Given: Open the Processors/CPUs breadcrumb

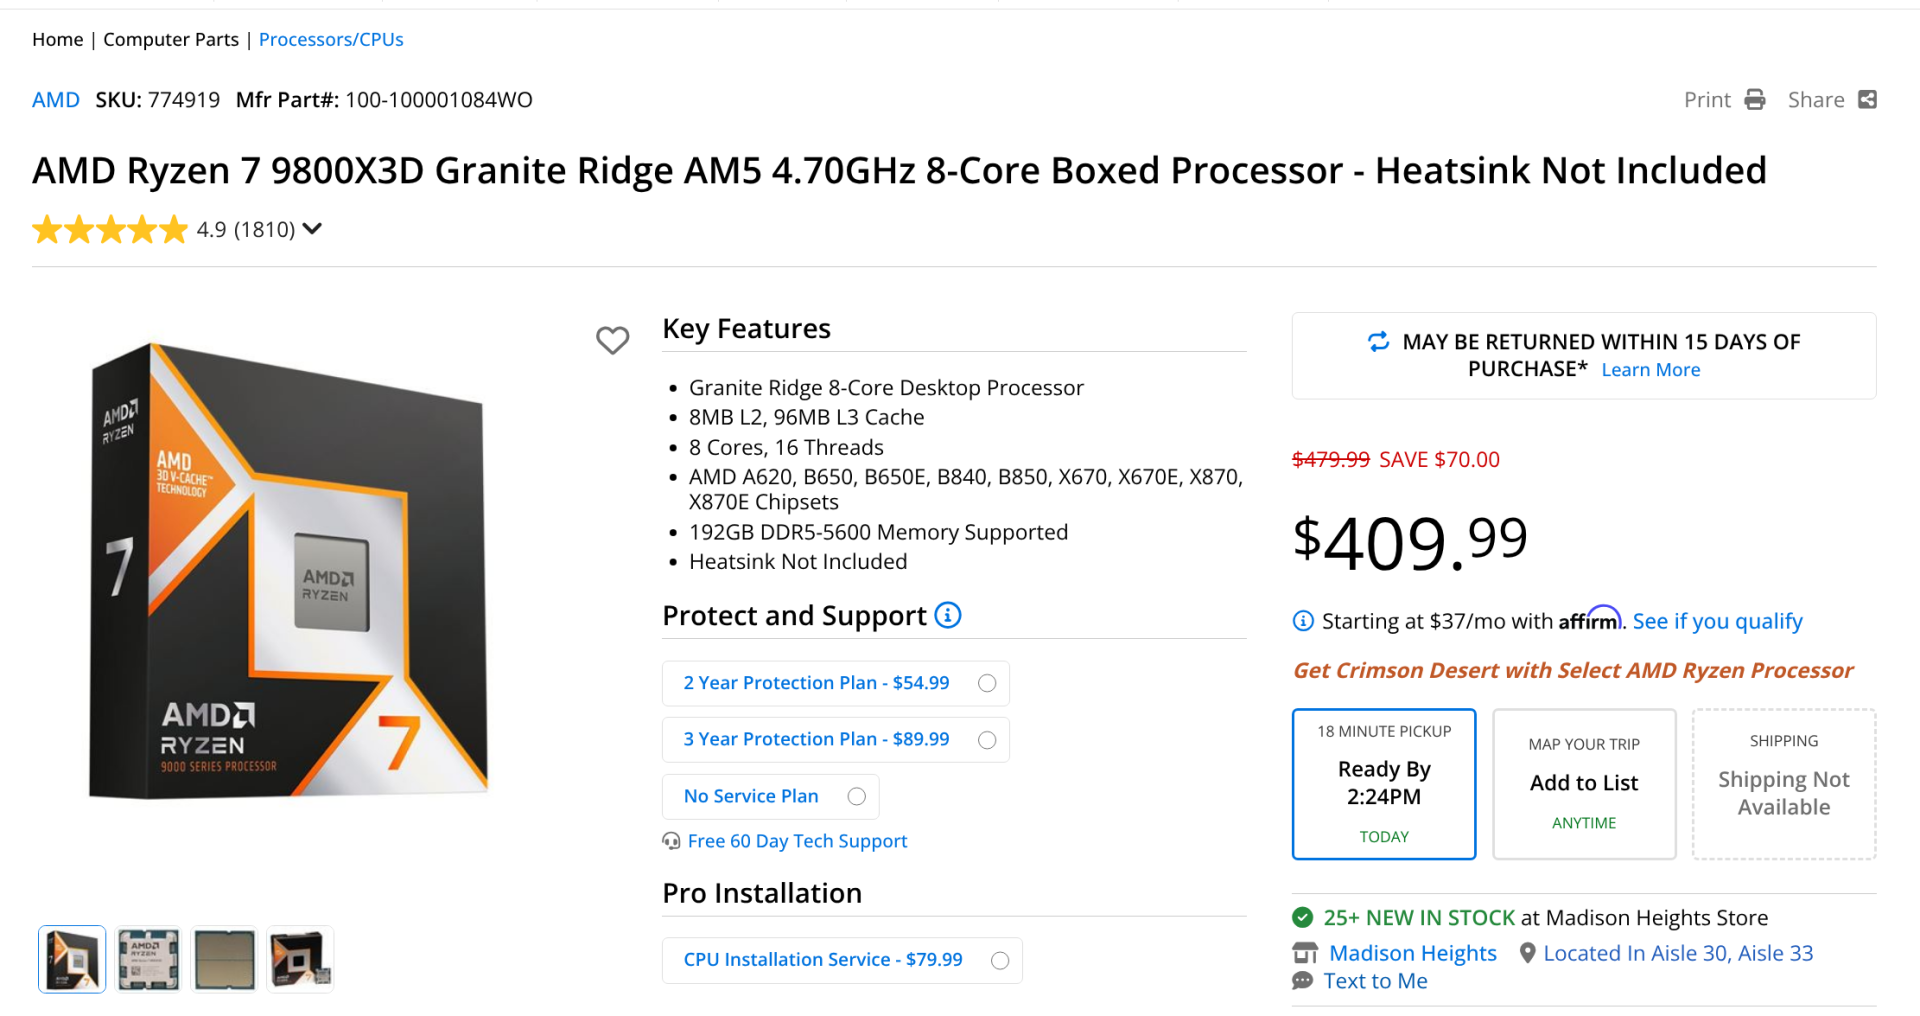Looking at the screenshot, I should point(331,39).
